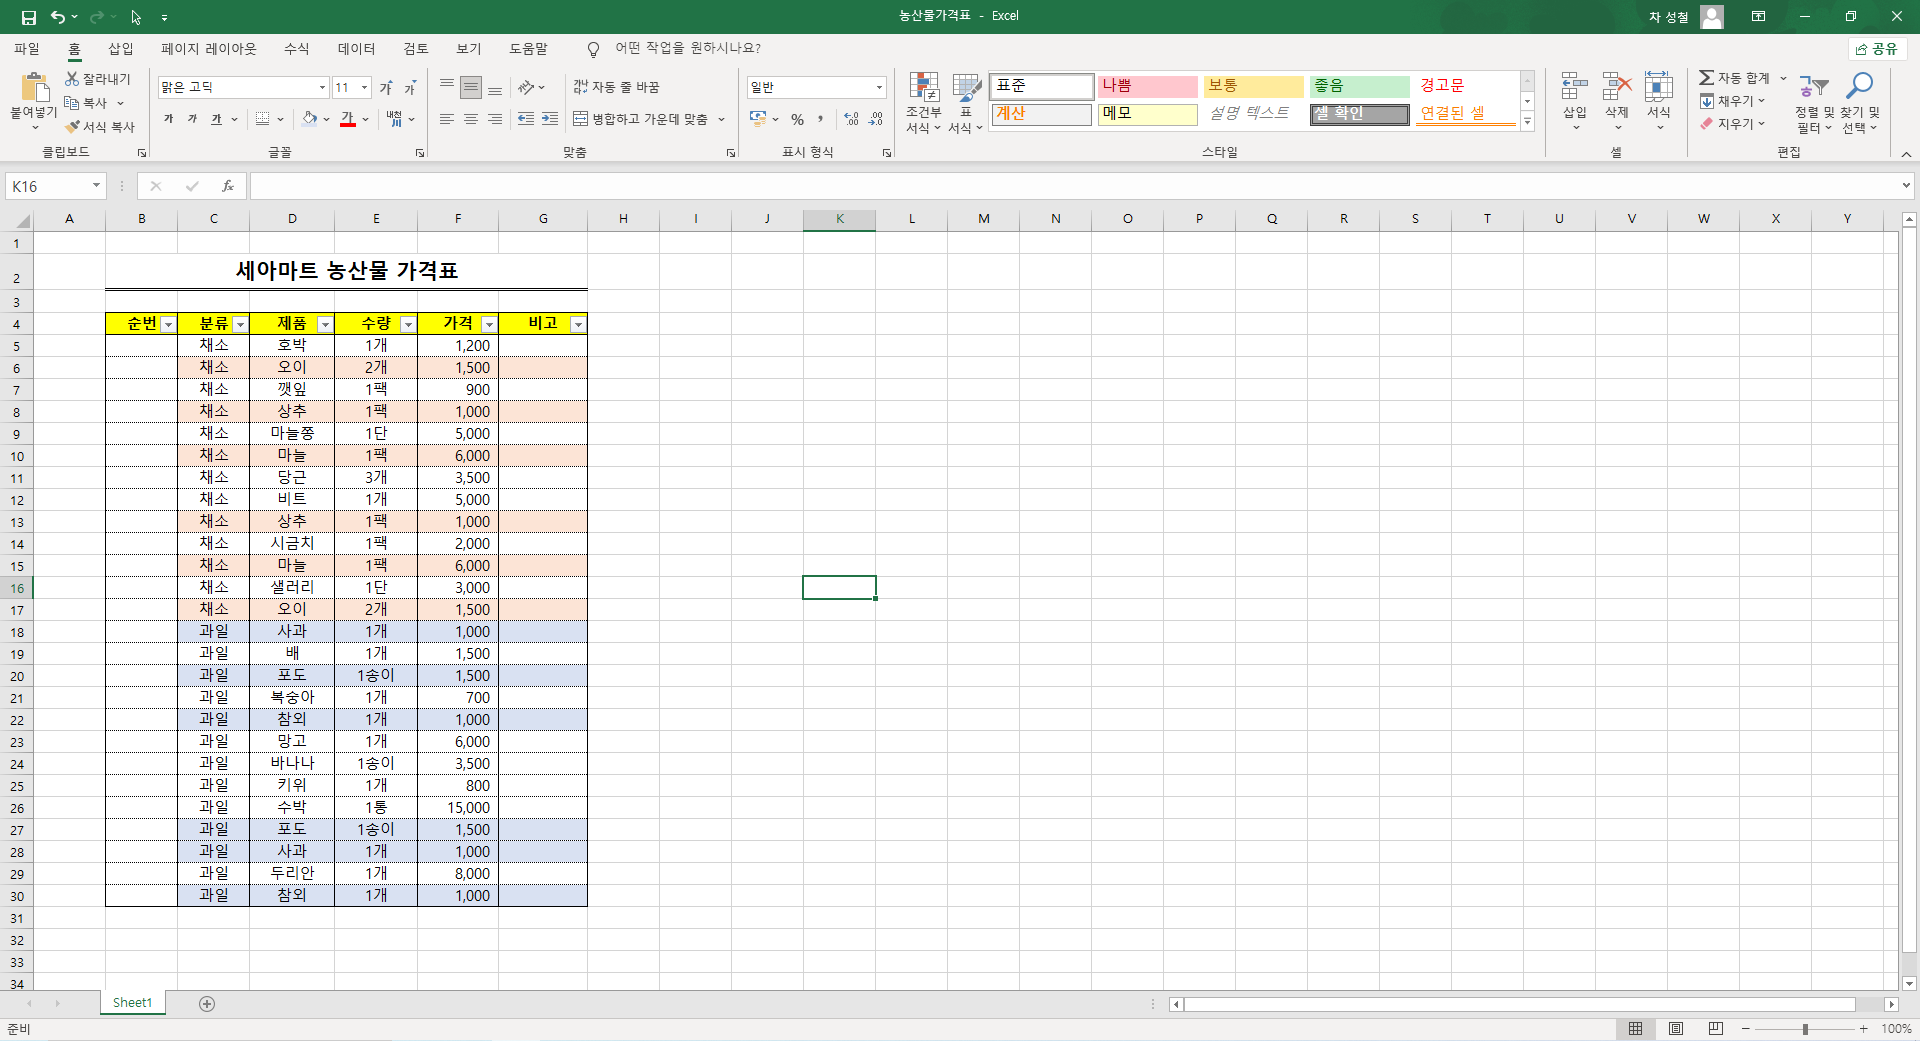Screen dimensions: 1920x1041
Task: Click the 채우기 fill button
Action: (1733, 101)
